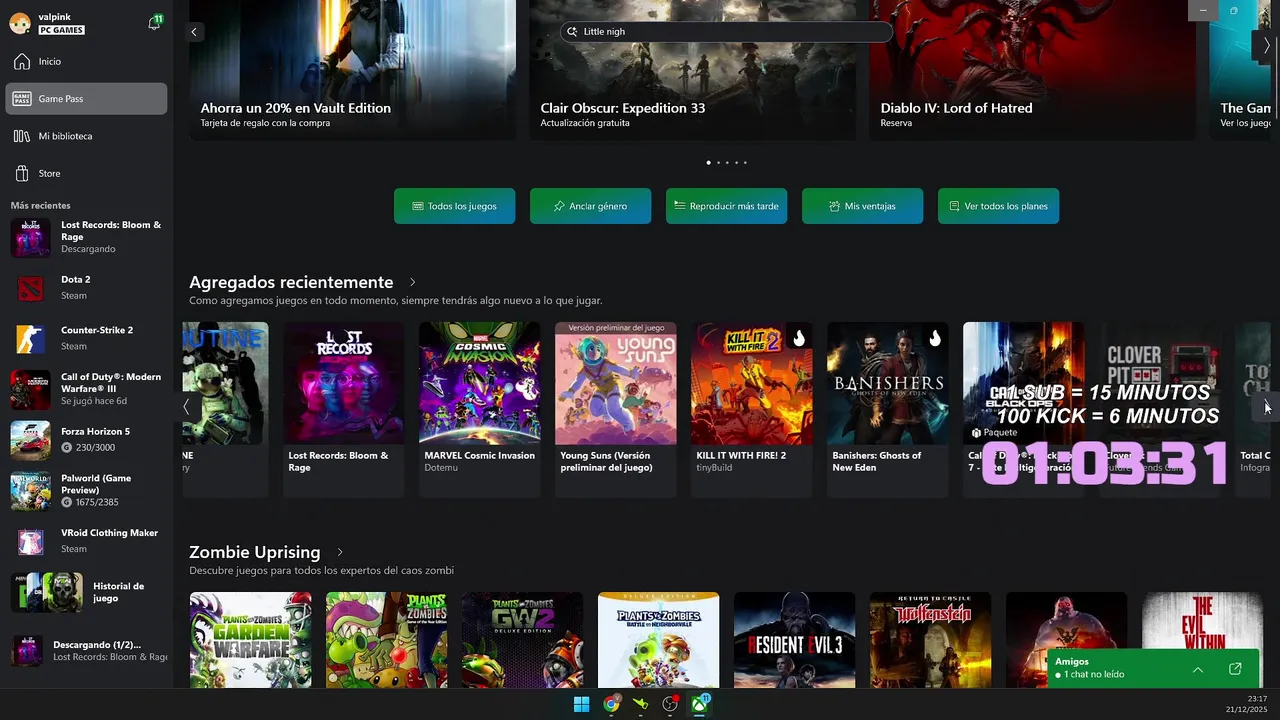Open the Lost Records: Bloom & Rage card
The height and width of the screenshot is (720, 1280).
tap(344, 409)
